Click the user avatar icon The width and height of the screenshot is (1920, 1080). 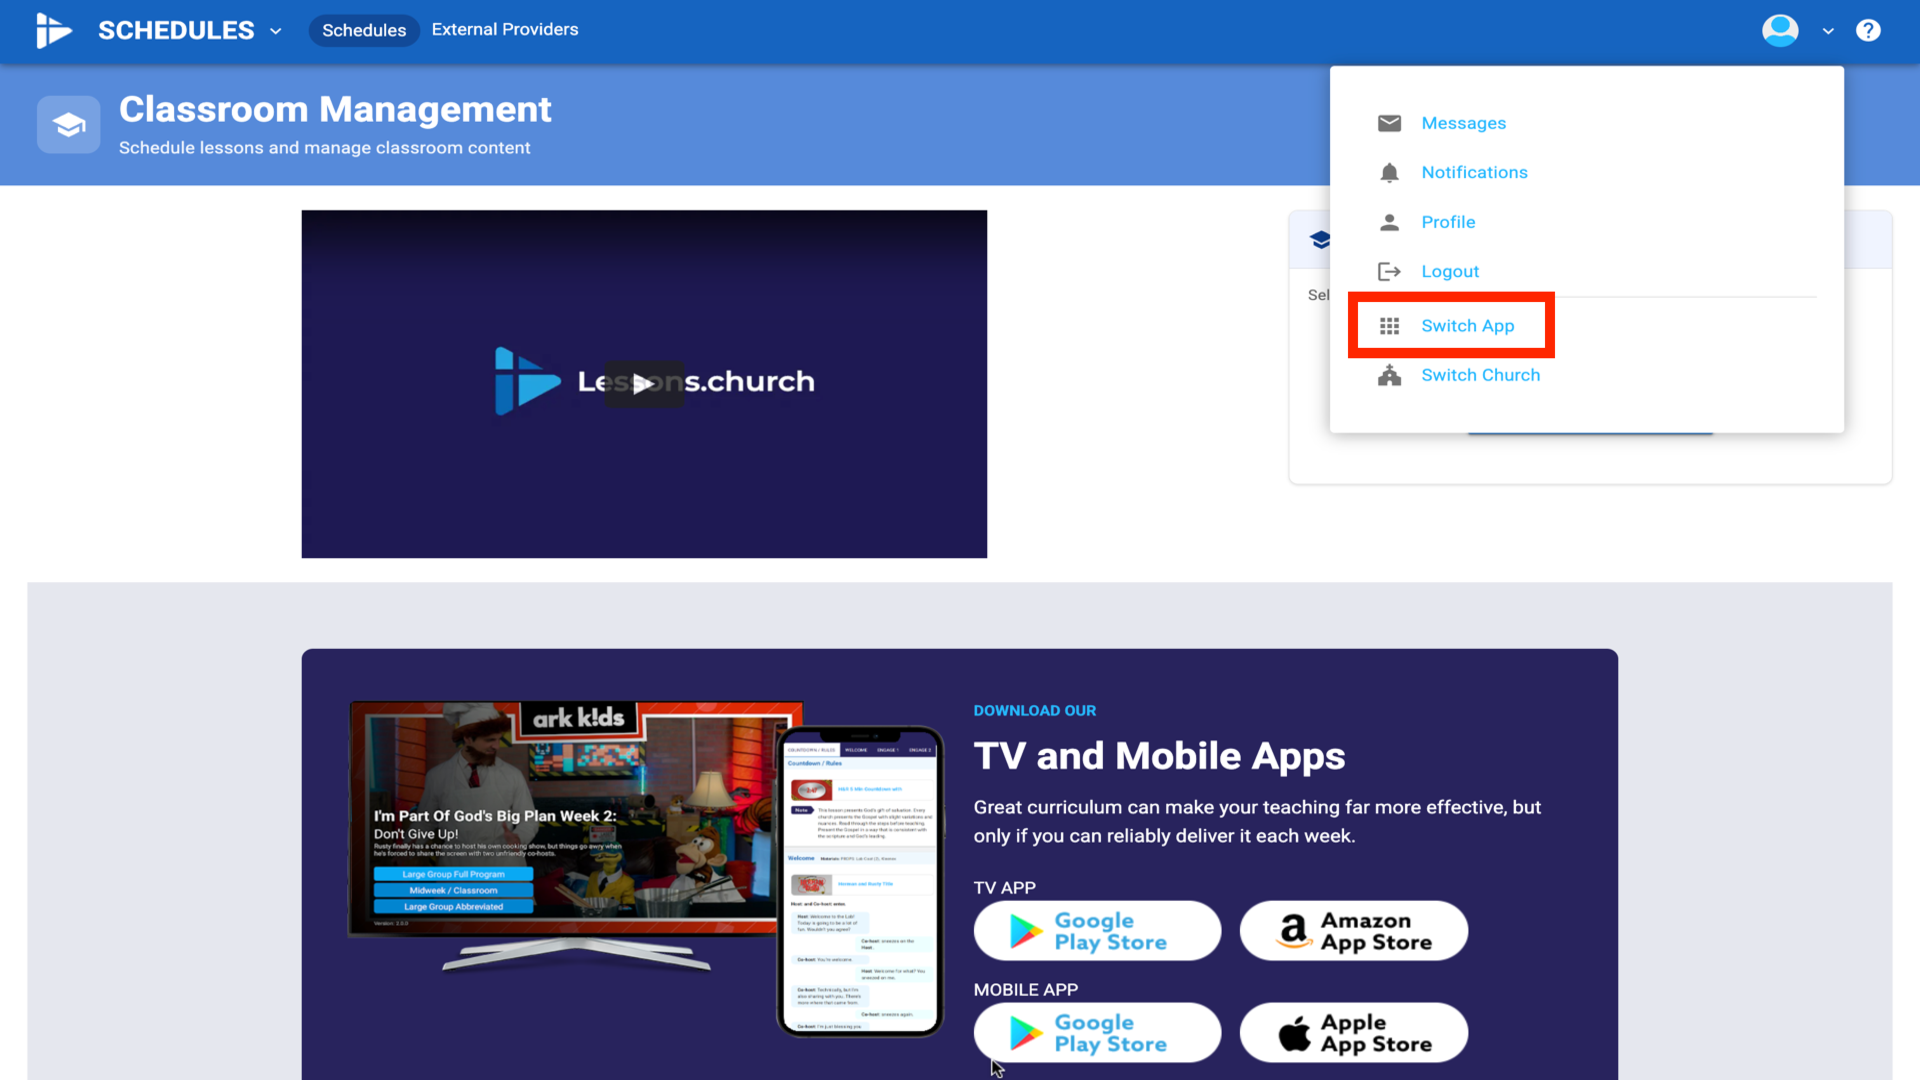[x=1779, y=30]
